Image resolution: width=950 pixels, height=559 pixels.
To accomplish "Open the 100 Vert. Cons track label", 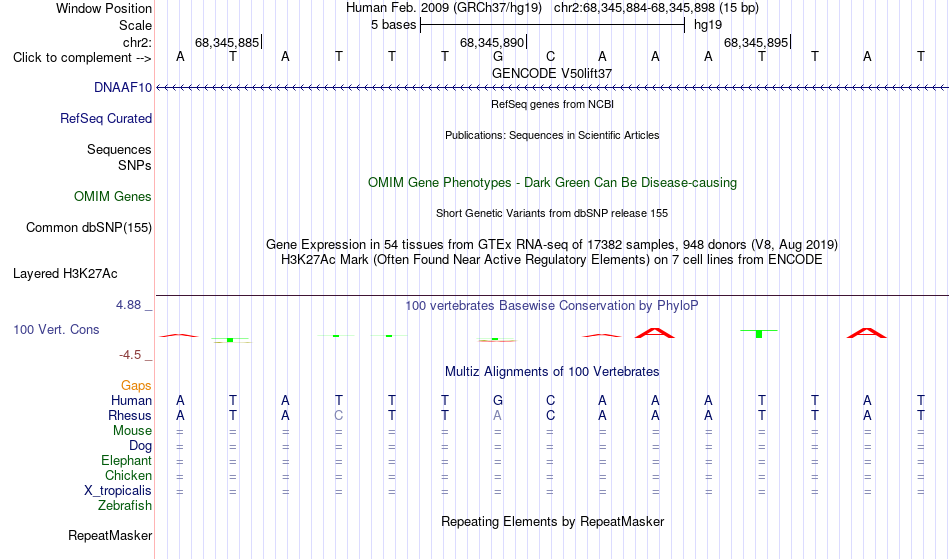I will pyautogui.click(x=56, y=330).
